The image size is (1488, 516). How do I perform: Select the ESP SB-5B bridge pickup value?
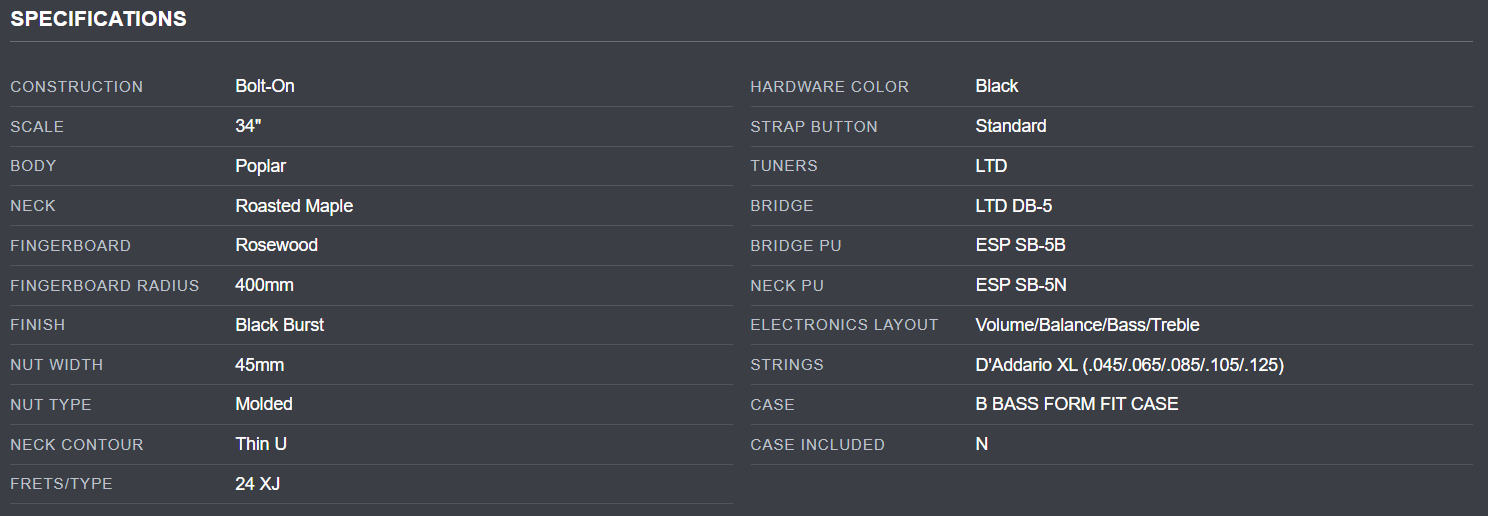(x=1021, y=245)
